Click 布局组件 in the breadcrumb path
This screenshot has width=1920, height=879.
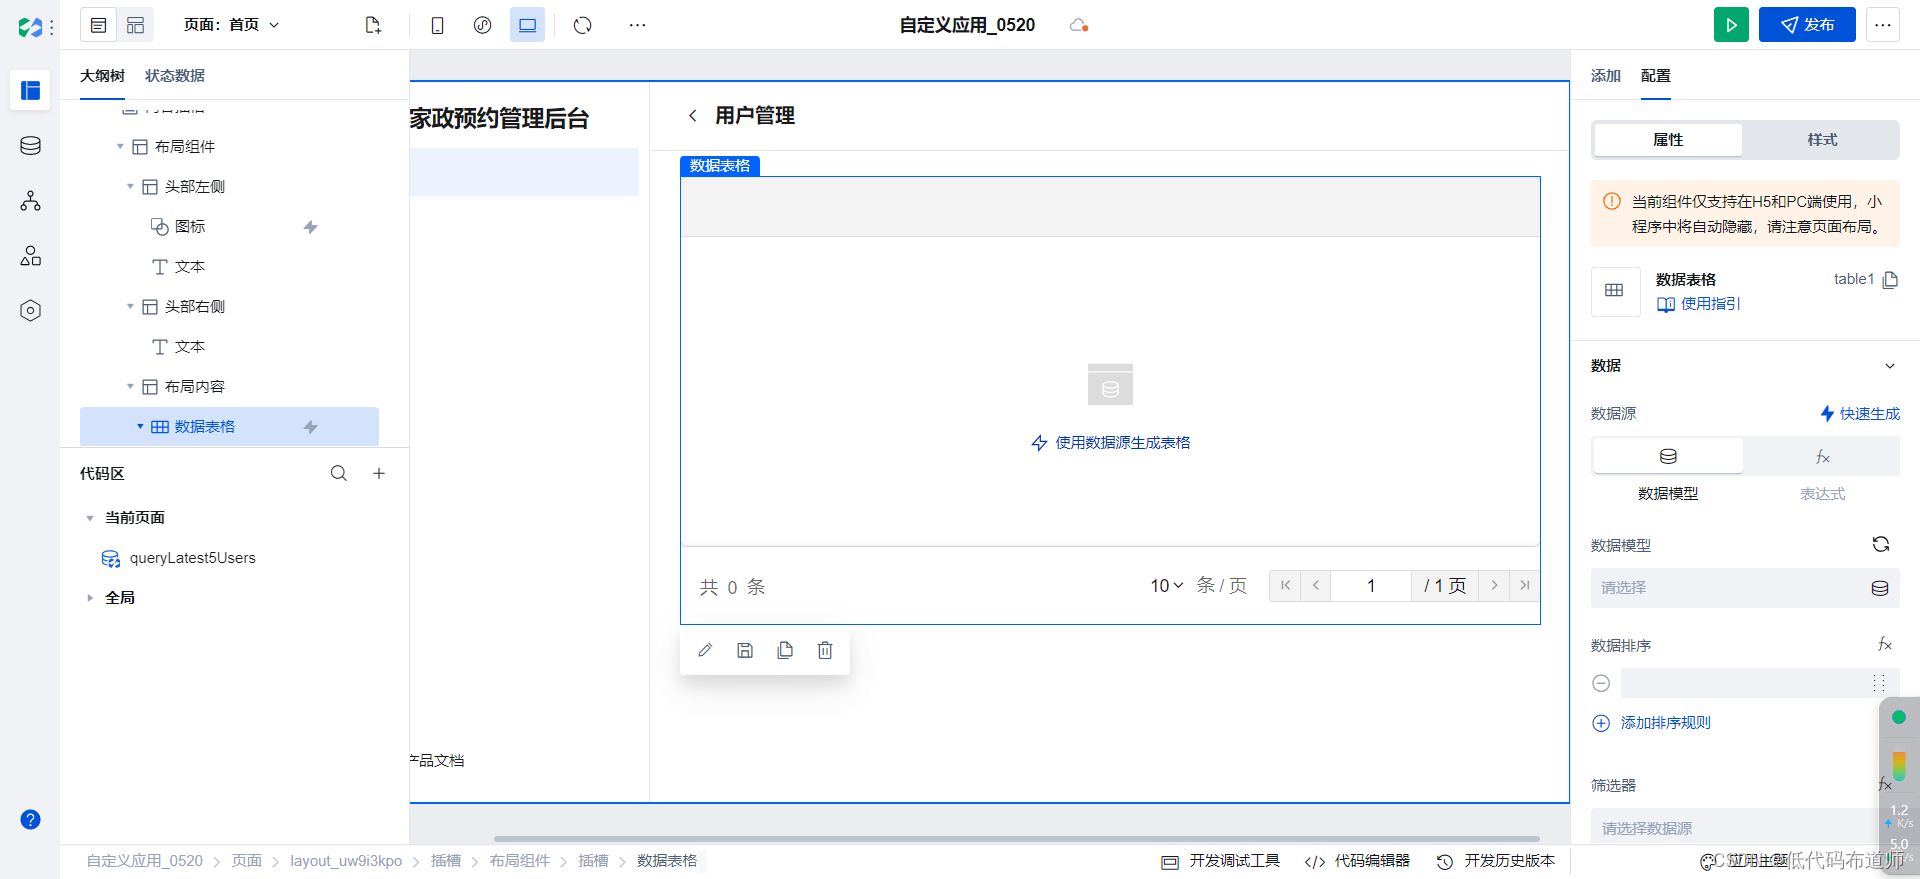[520, 861]
